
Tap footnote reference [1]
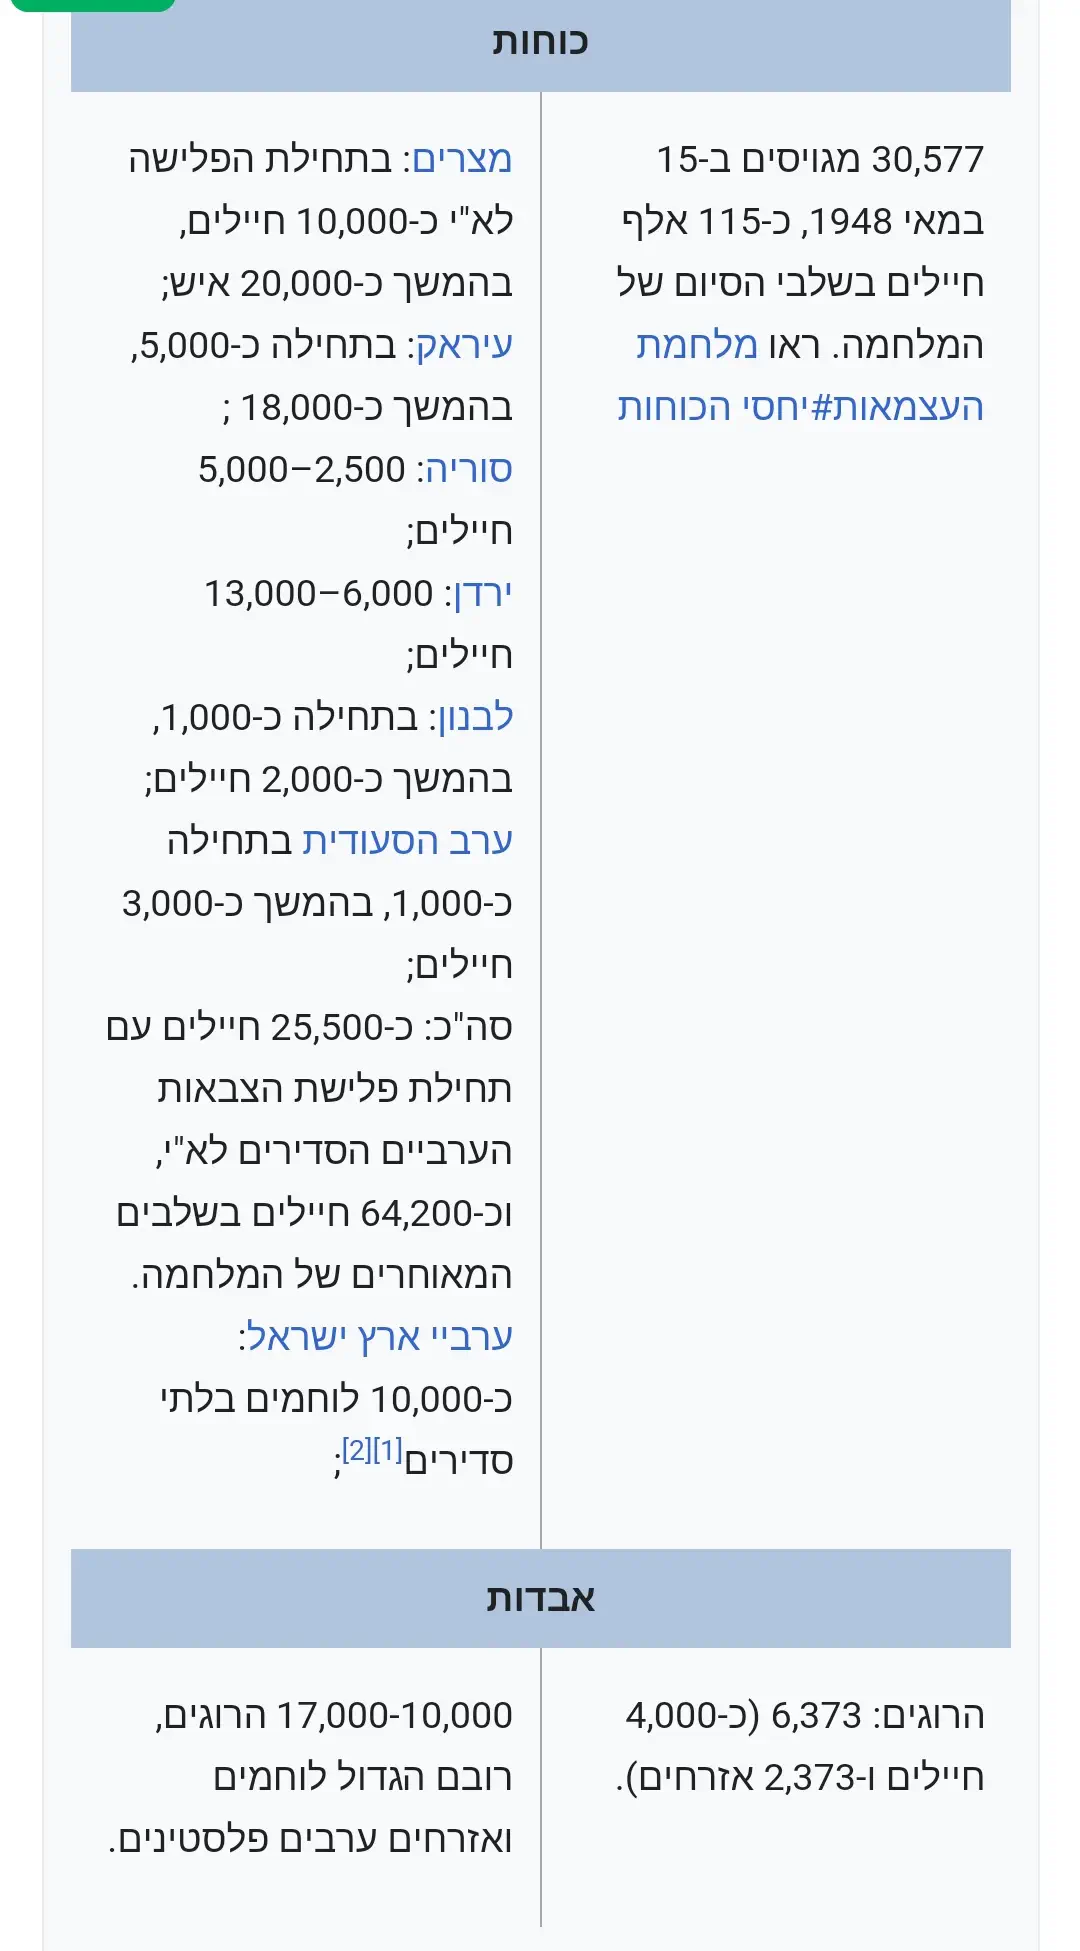click(387, 1450)
